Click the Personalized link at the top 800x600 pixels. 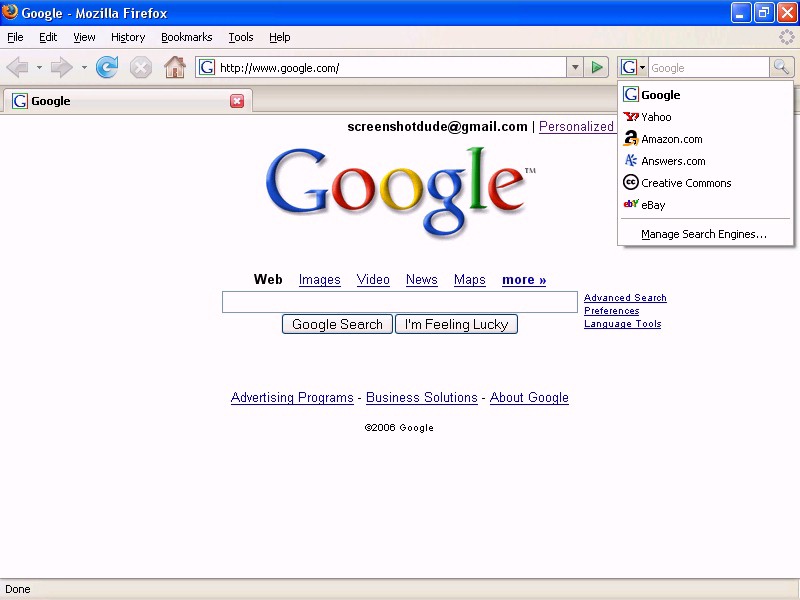576,127
